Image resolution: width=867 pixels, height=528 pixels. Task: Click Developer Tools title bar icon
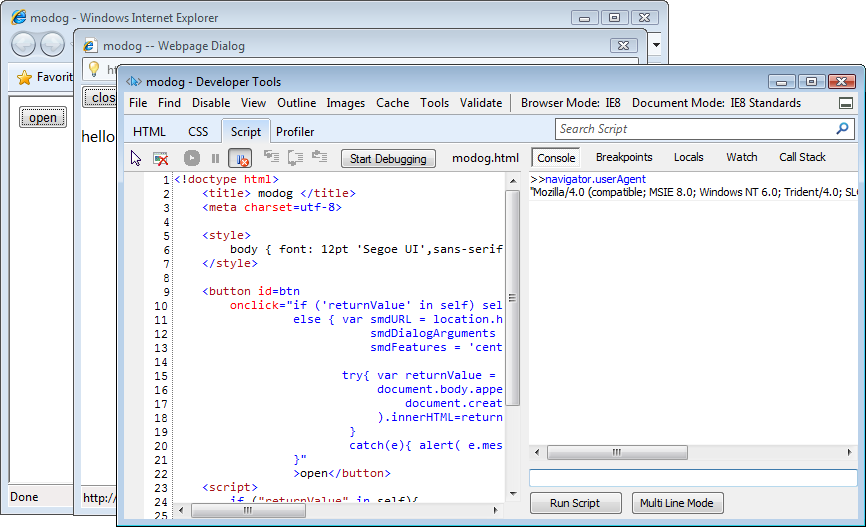(x=134, y=82)
